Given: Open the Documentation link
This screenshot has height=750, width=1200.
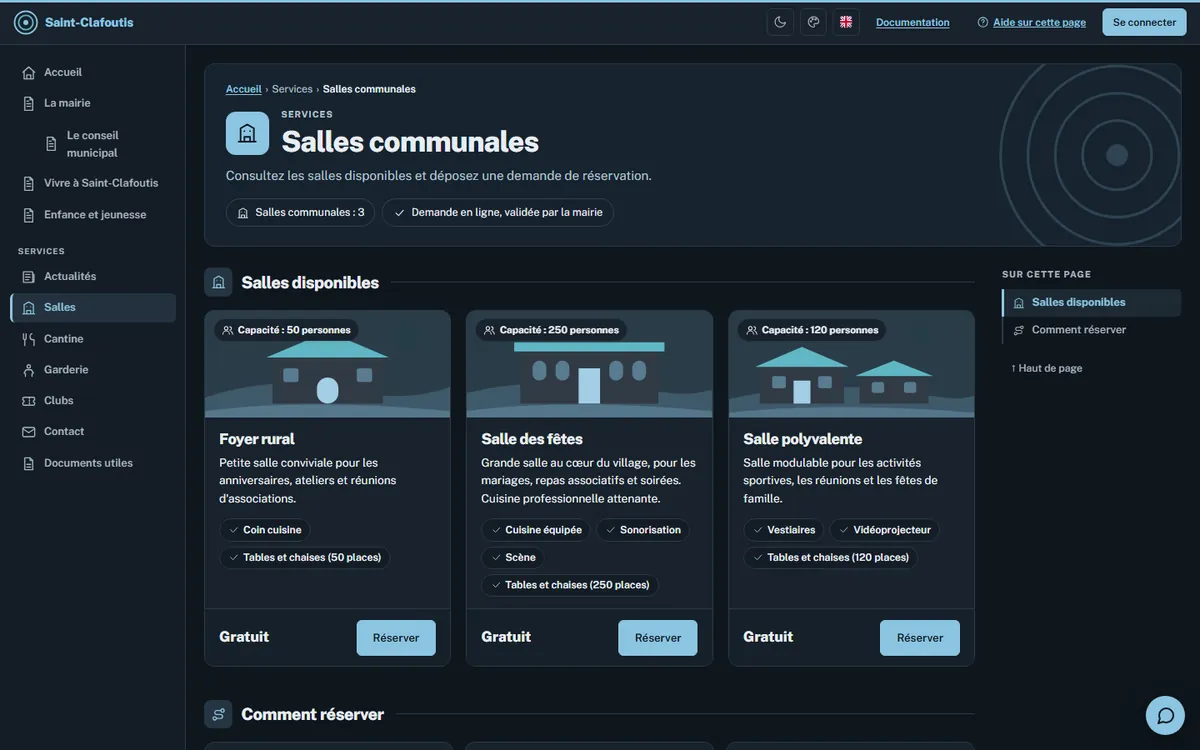Looking at the screenshot, I should click(913, 22).
